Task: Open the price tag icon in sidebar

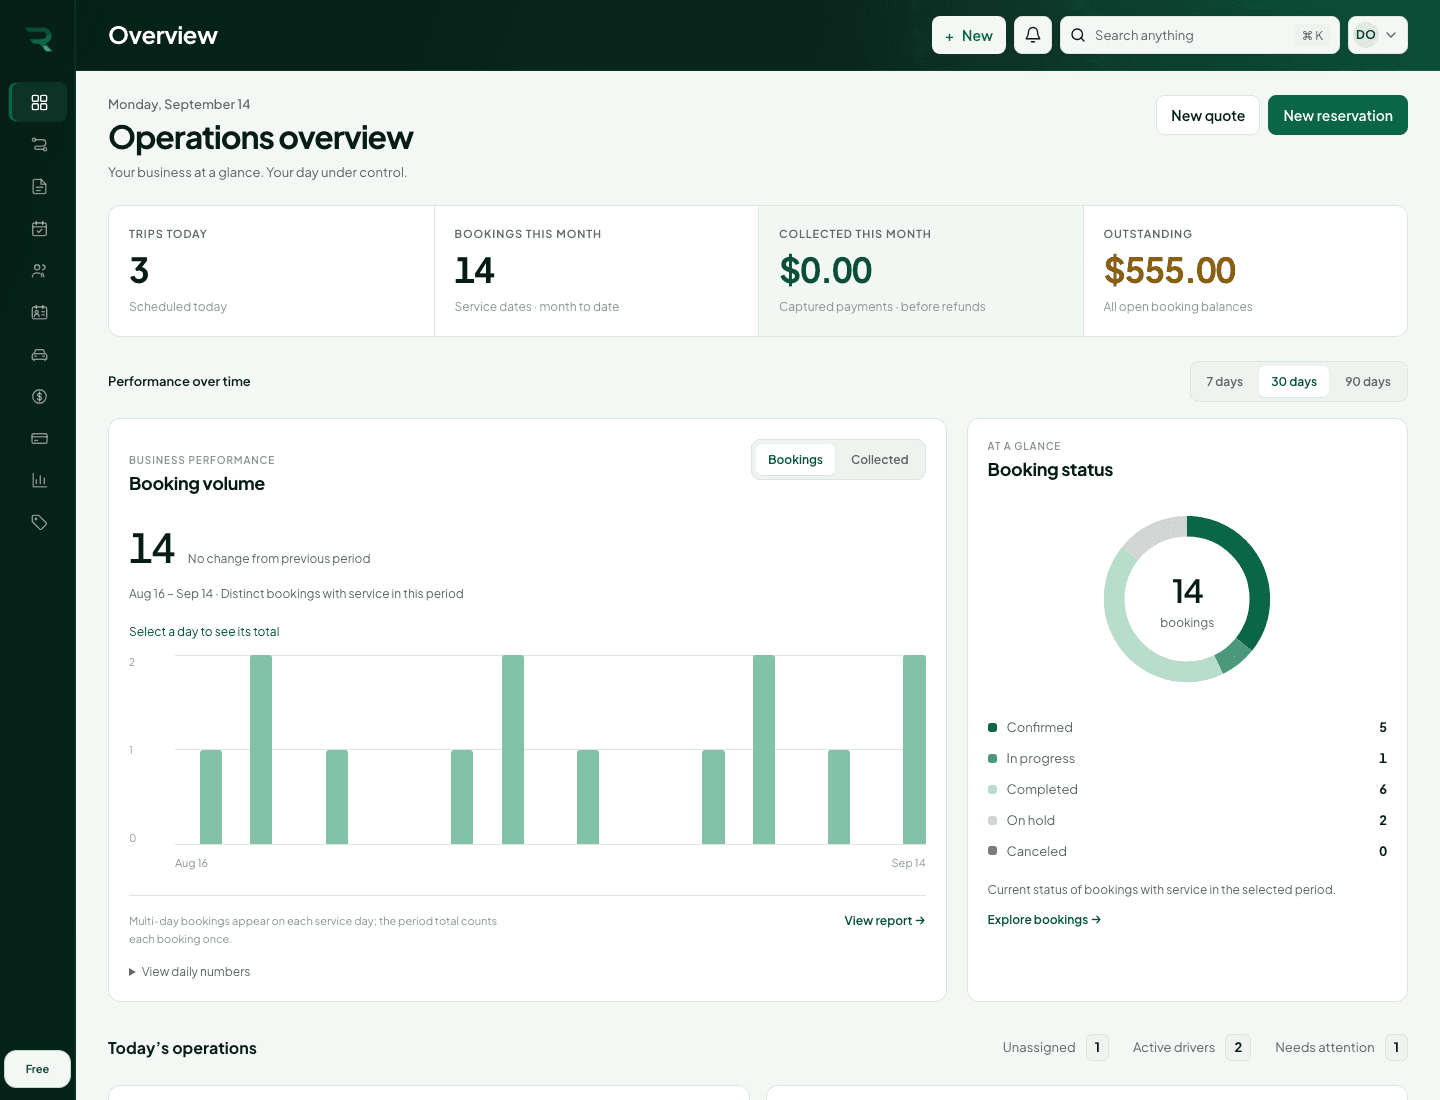Action: pyautogui.click(x=39, y=522)
